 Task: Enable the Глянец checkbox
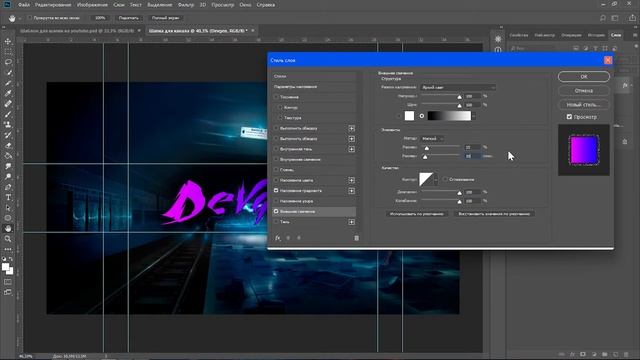click(276, 170)
